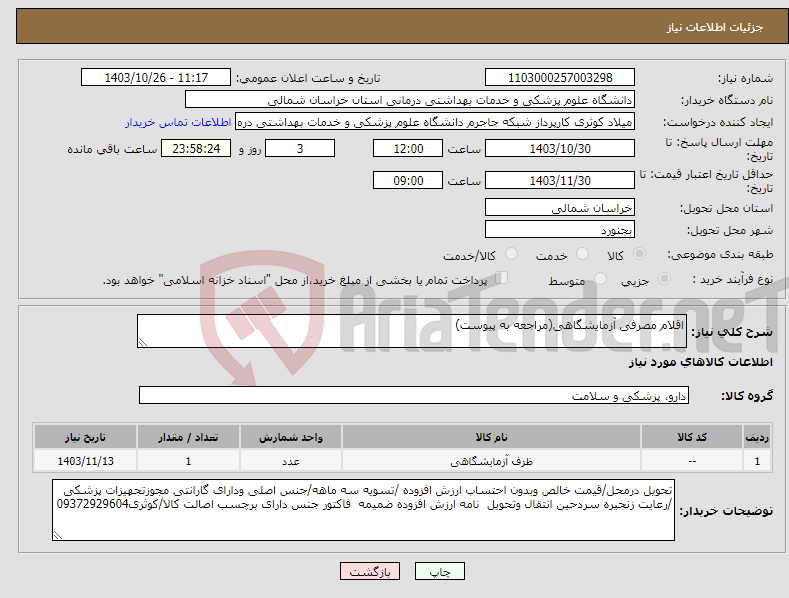Select the کالا radio button

point(640,254)
